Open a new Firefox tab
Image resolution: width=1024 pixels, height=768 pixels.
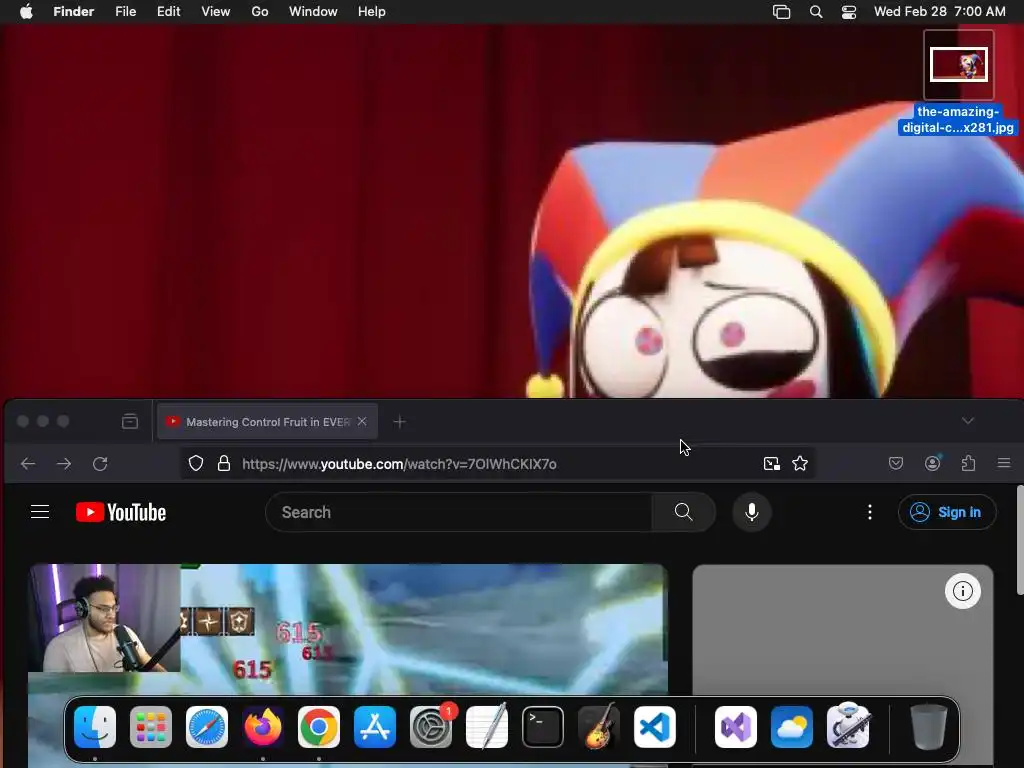pos(400,422)
